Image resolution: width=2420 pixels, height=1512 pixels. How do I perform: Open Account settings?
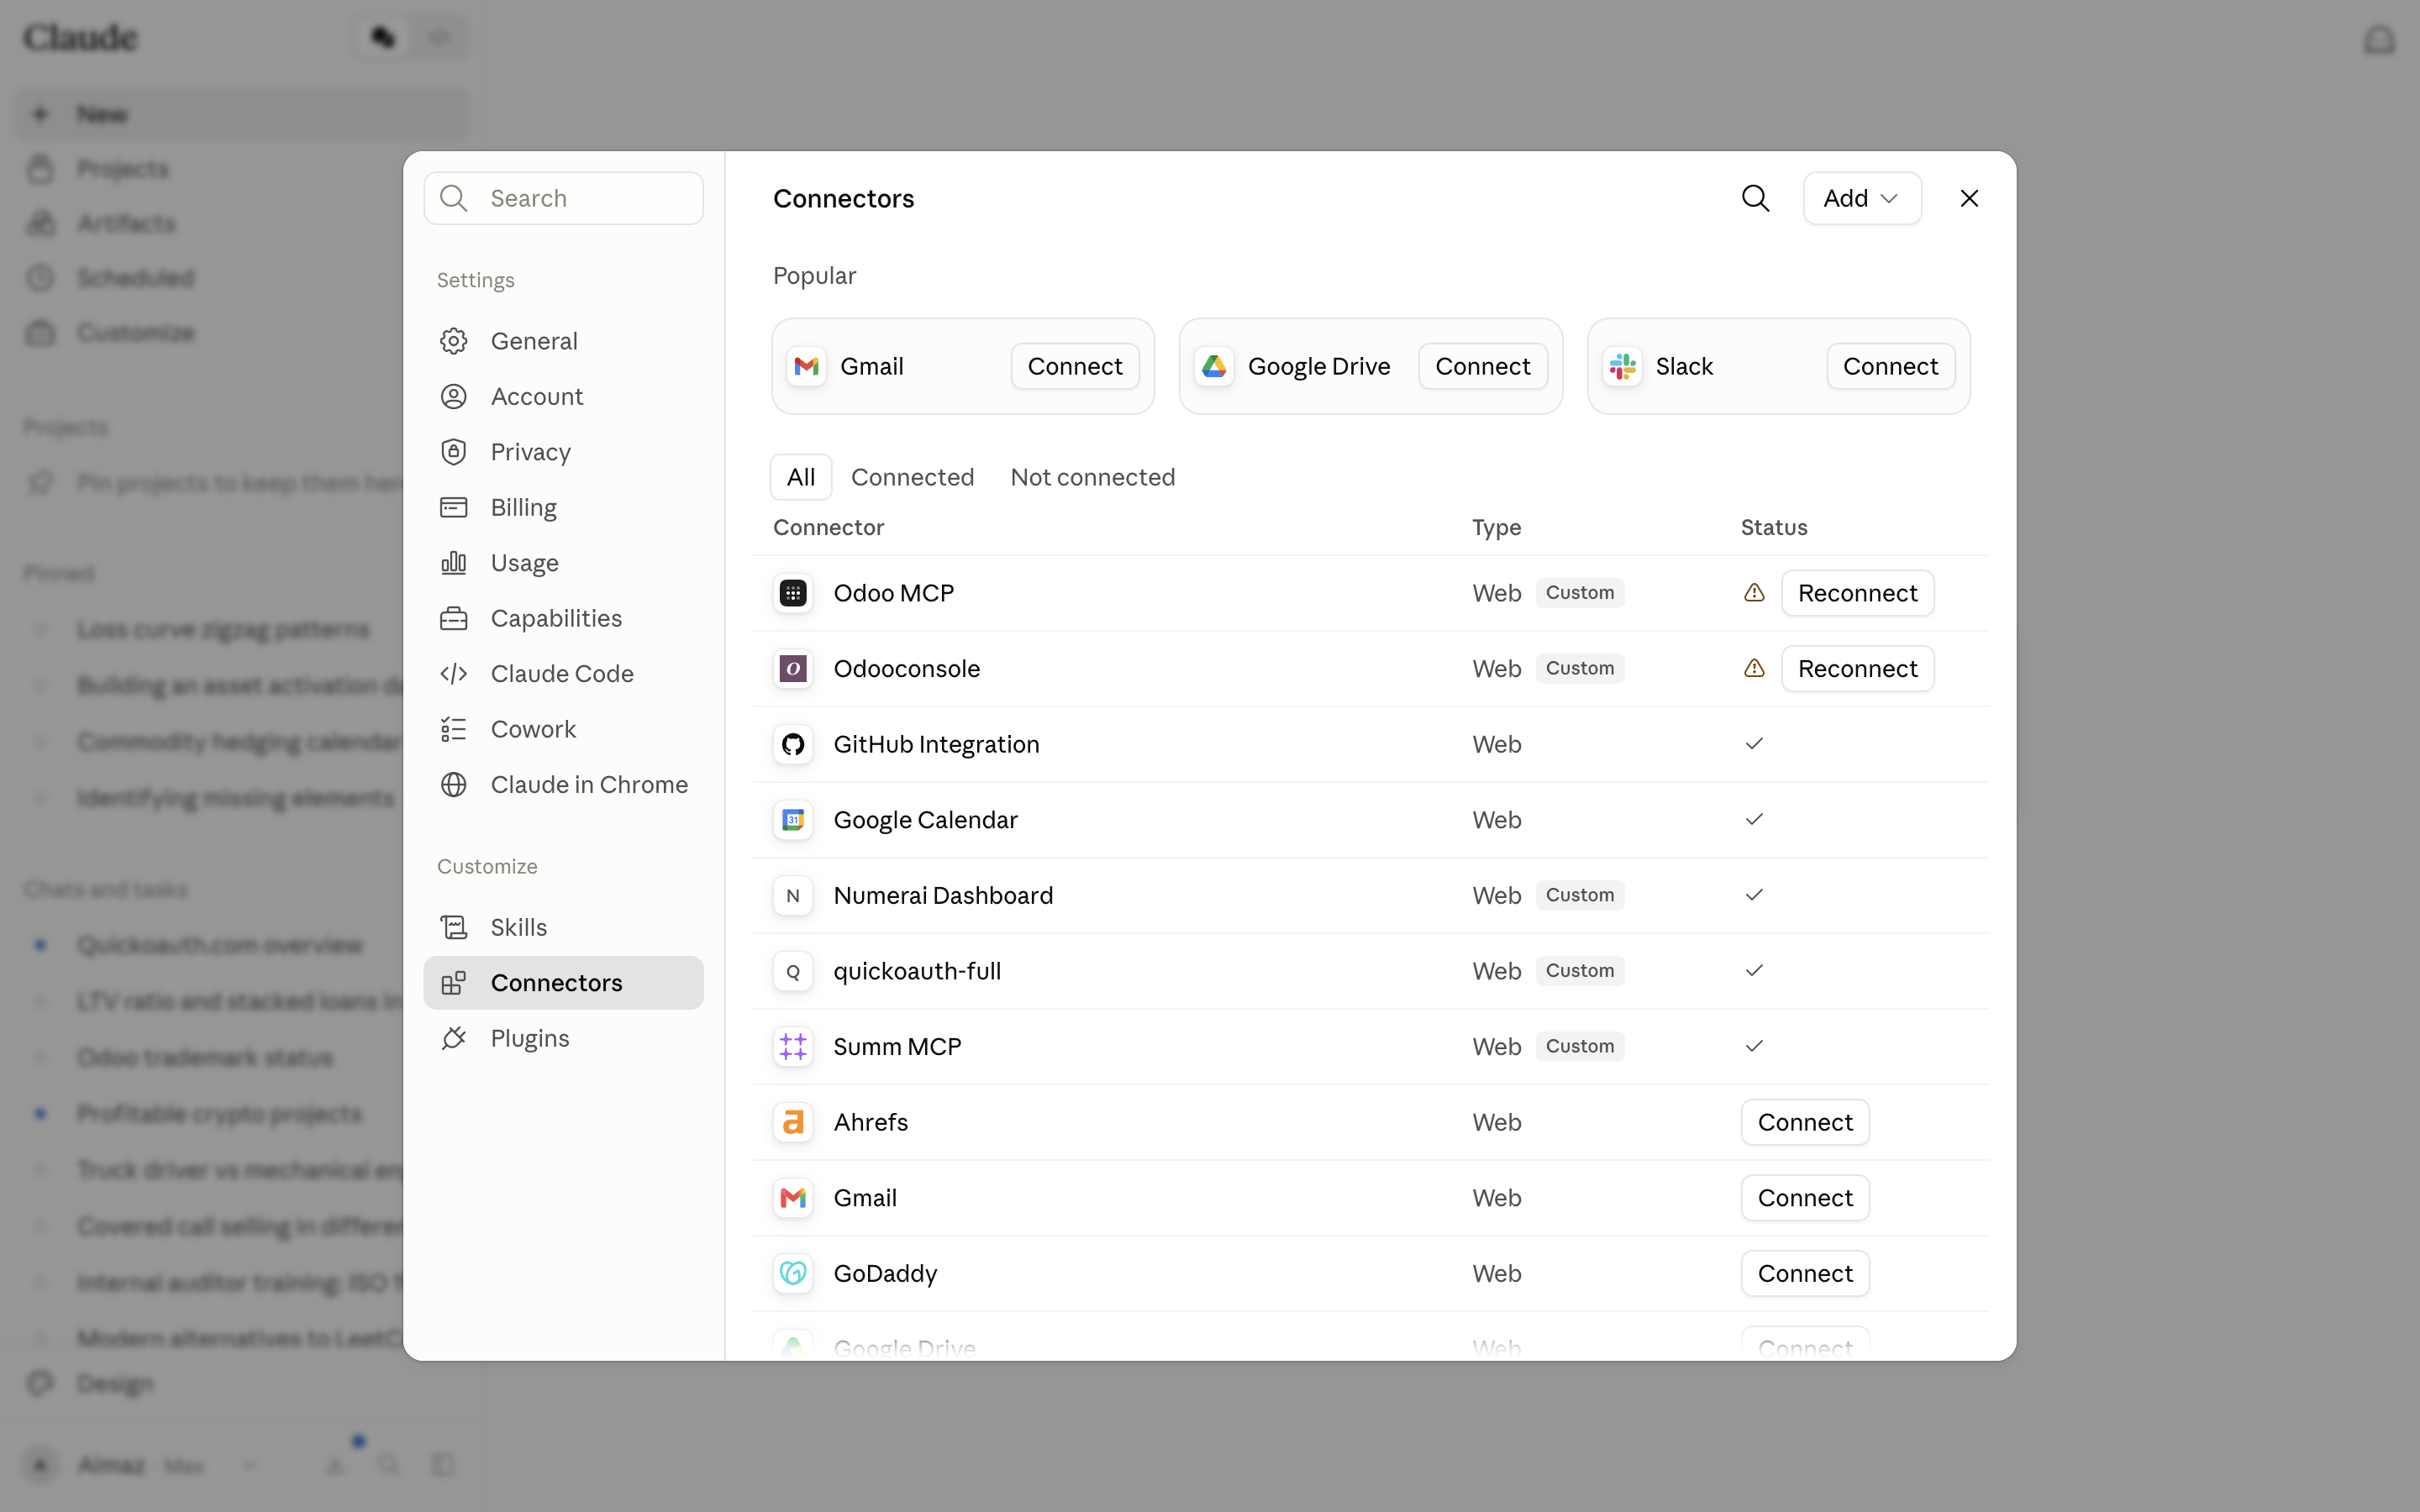coord(563,396)
